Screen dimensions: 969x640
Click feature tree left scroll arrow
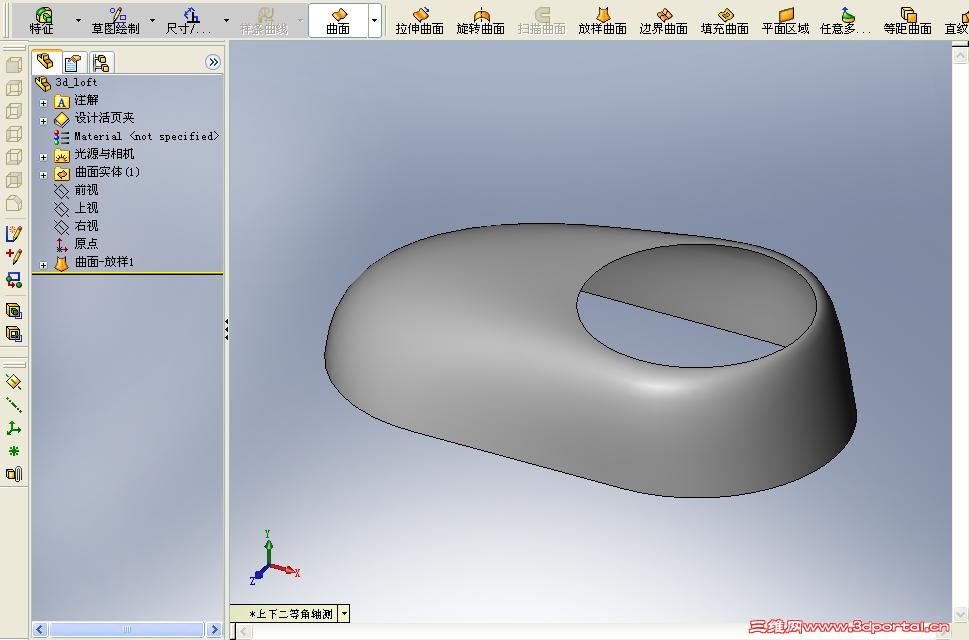[40, 629]
